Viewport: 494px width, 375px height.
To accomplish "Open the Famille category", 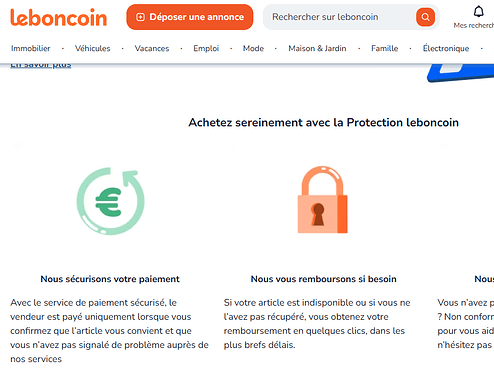I will pyautogui.click(x=385, y=48).
